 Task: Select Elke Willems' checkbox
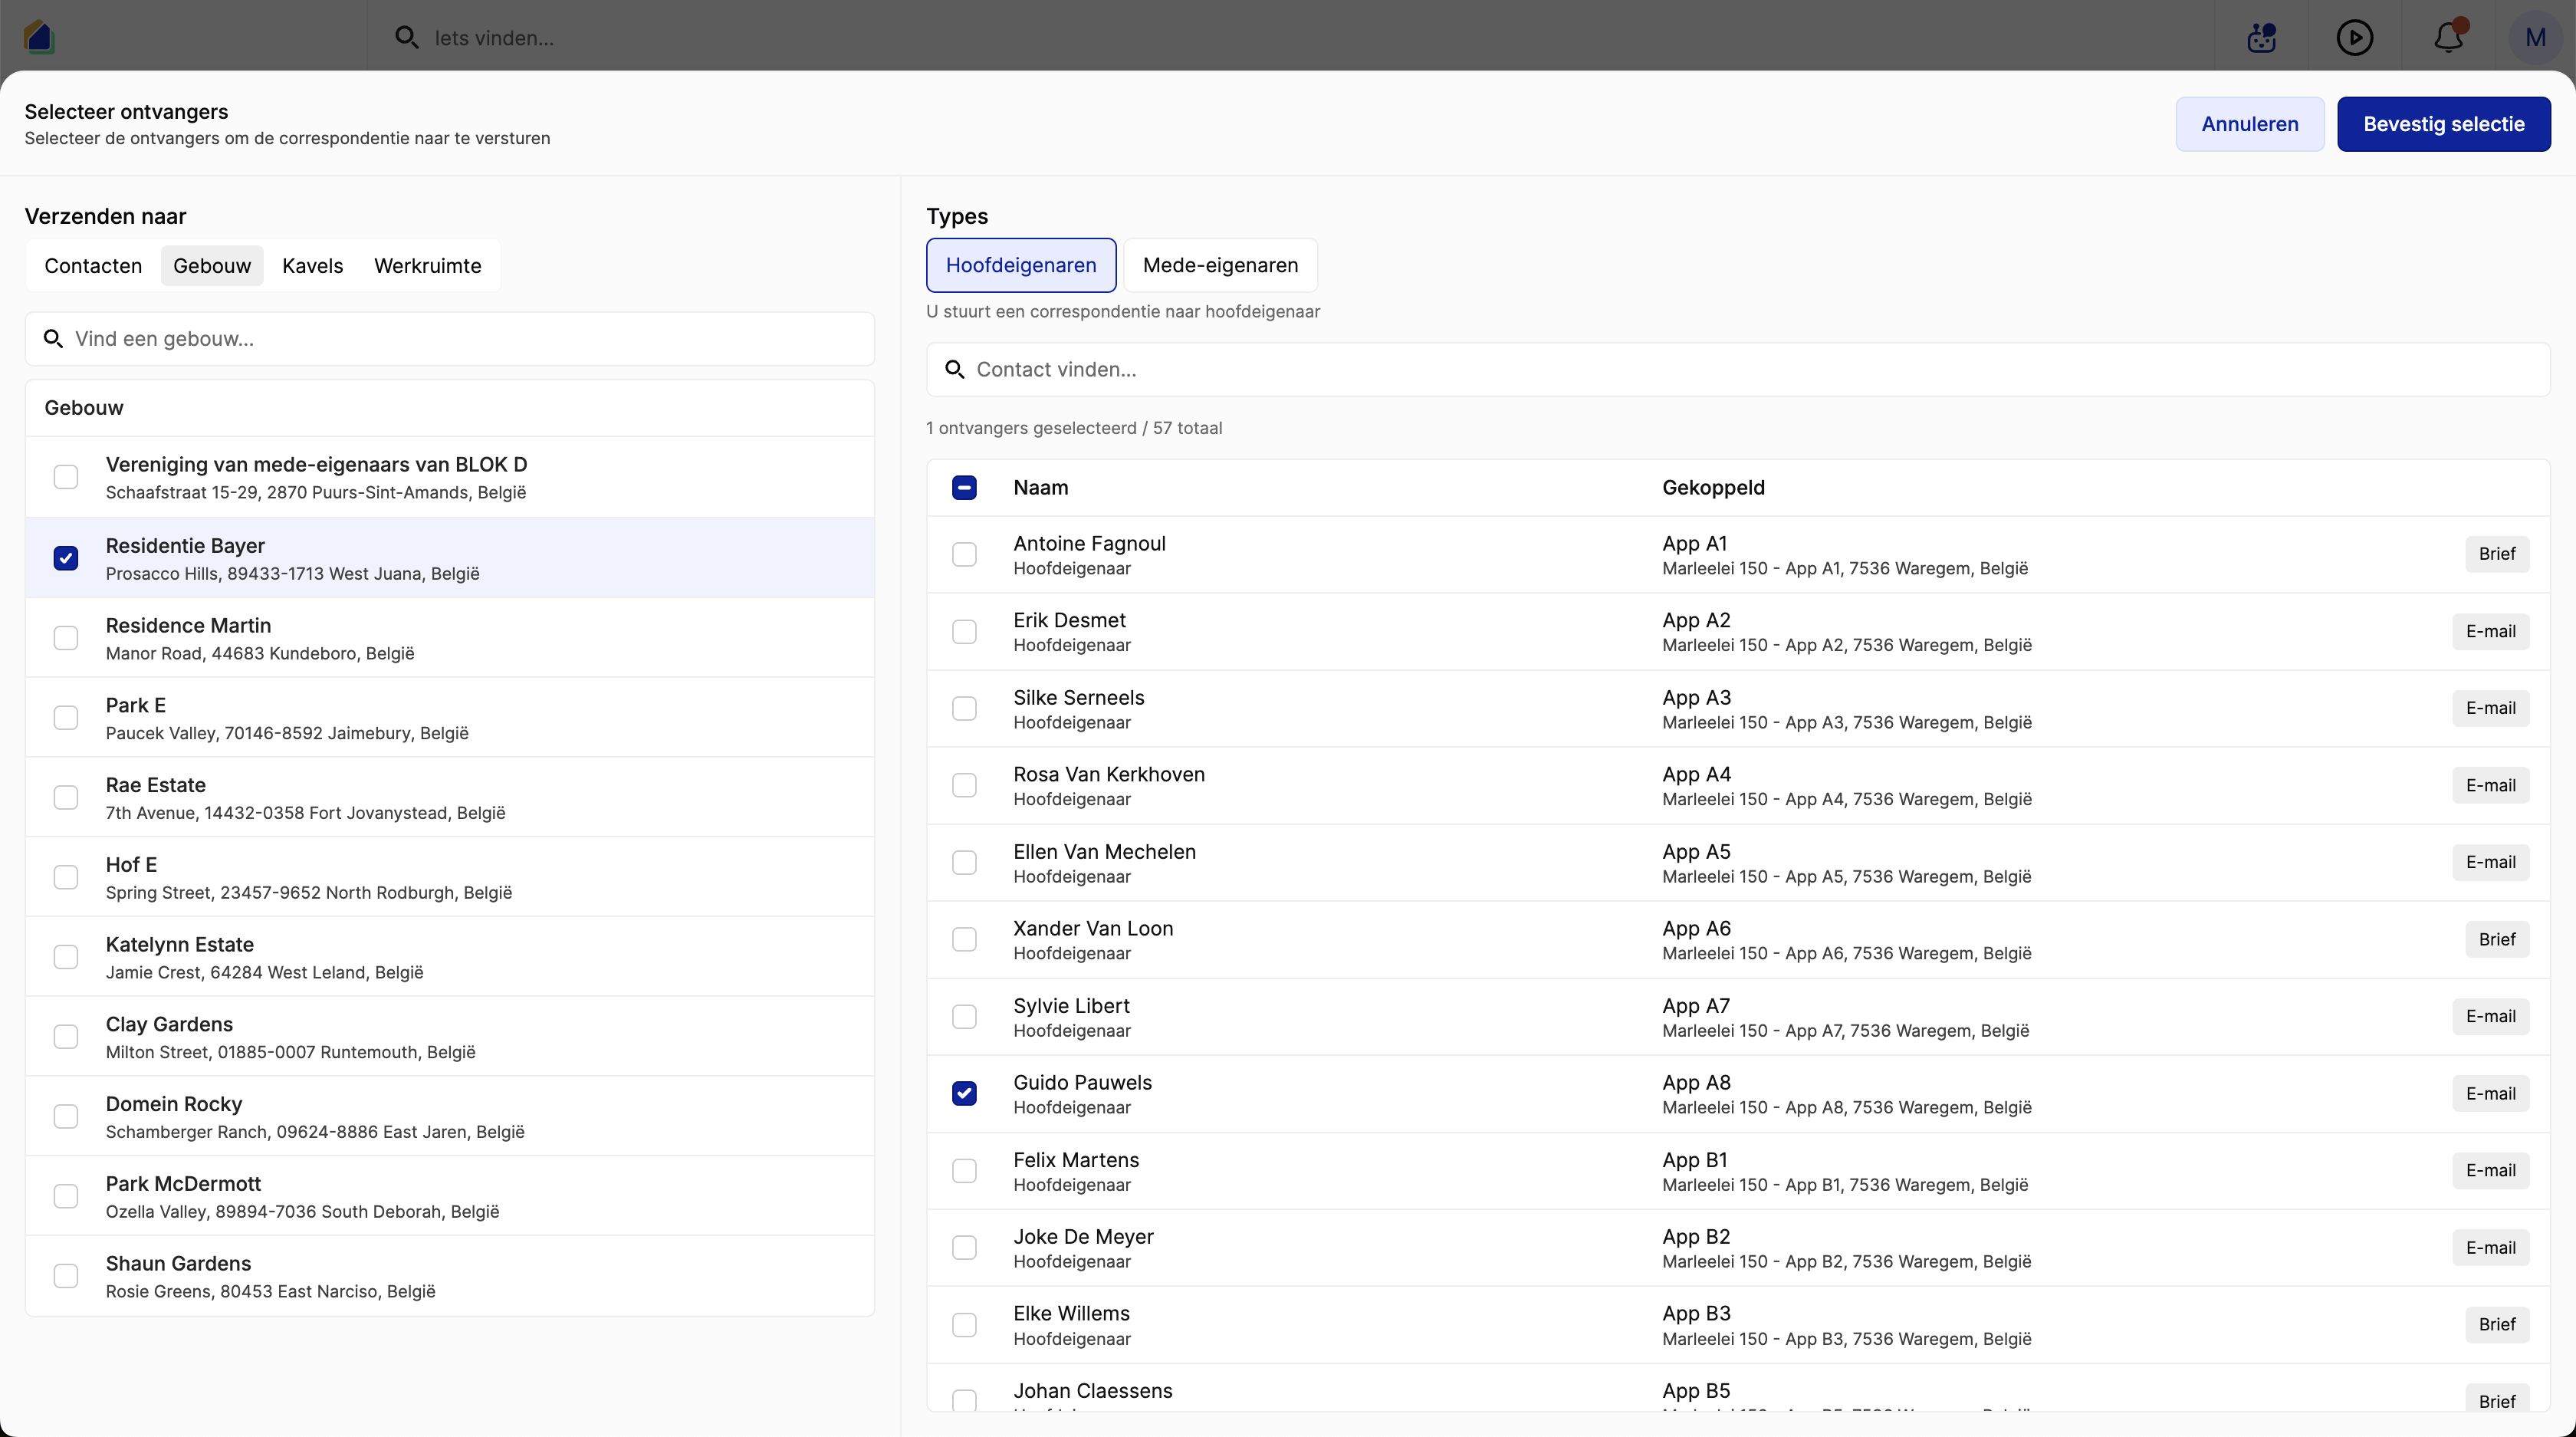coord(964,1325)
